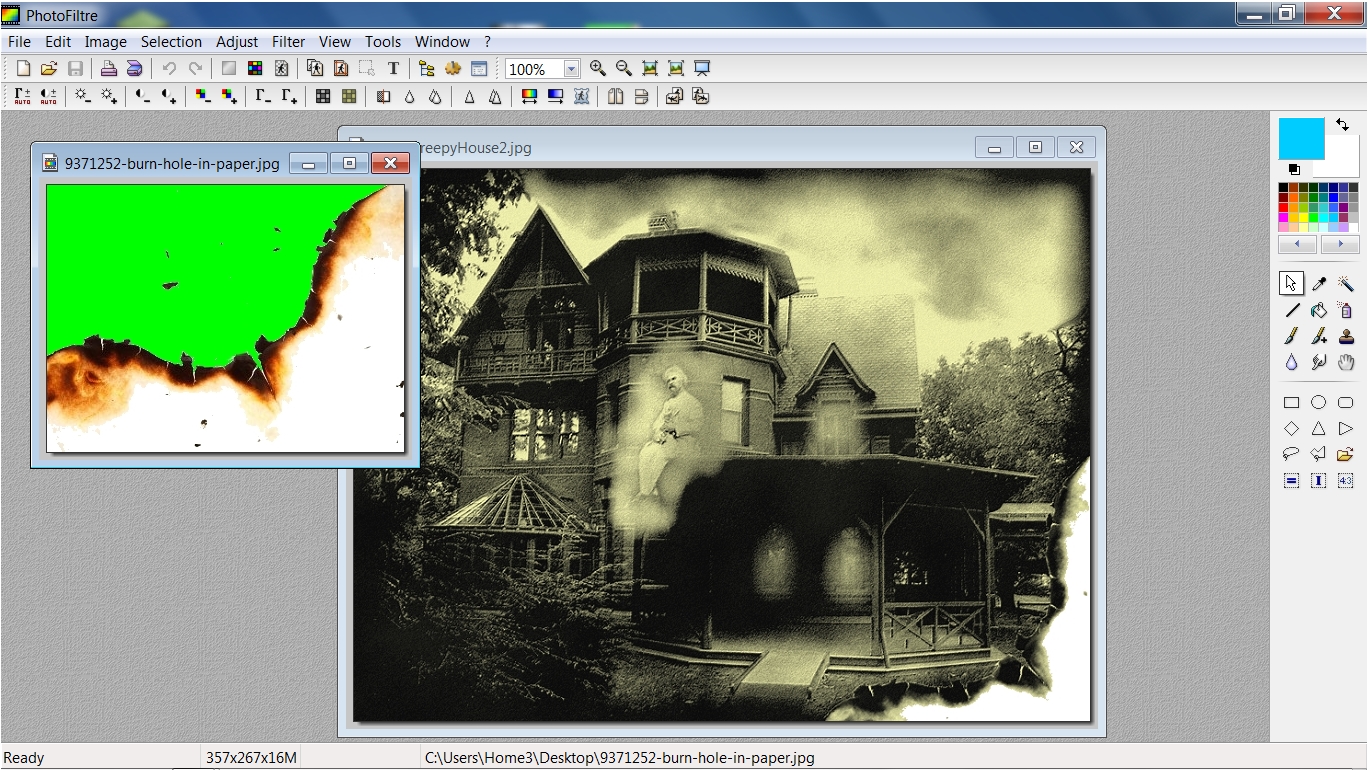Redo the last undone action
Viewport: 1368px width, 770px height.
point(195,69)
